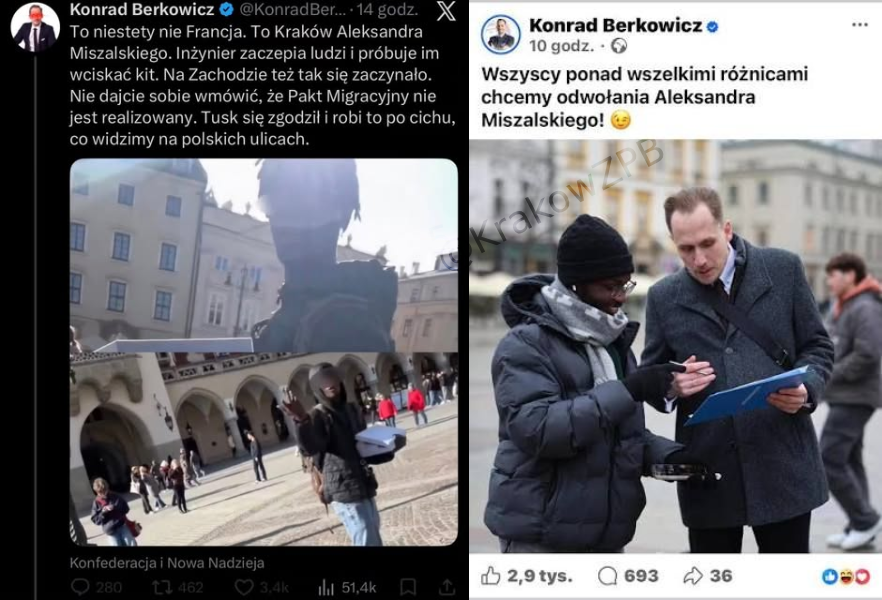Bookmark the tweet

click(408, 587)
